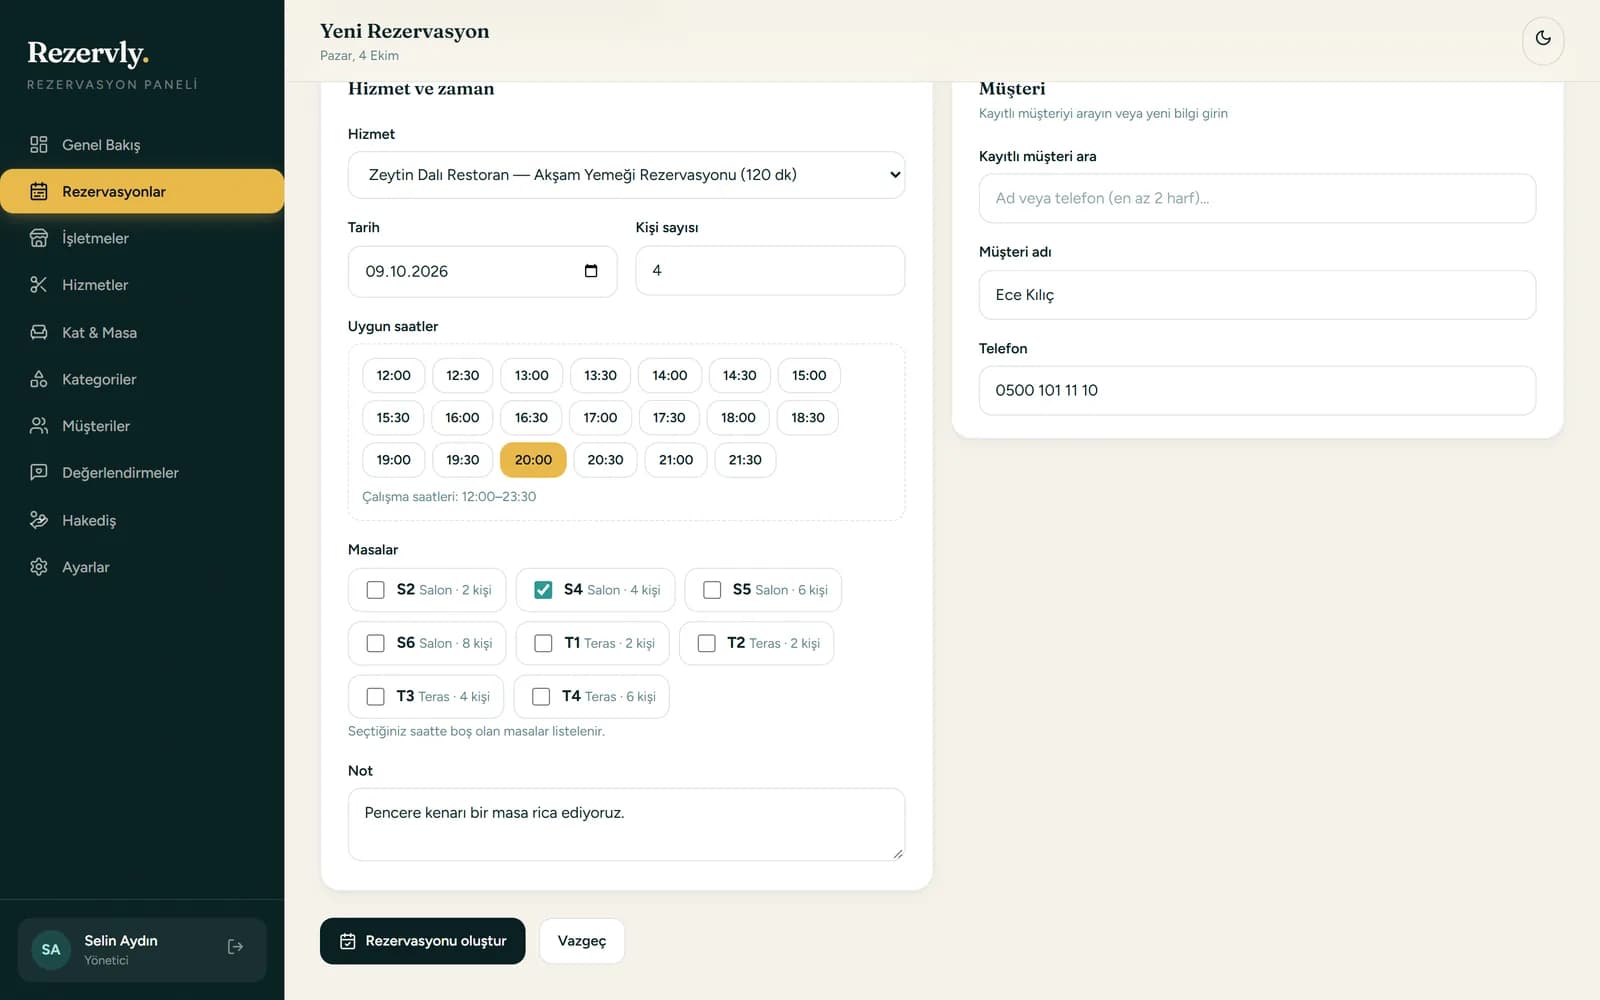The image size is (1600, 1000).
Task: Click the Müşteri adı field with Ece Kılıç
Action: click(1257, 295)
